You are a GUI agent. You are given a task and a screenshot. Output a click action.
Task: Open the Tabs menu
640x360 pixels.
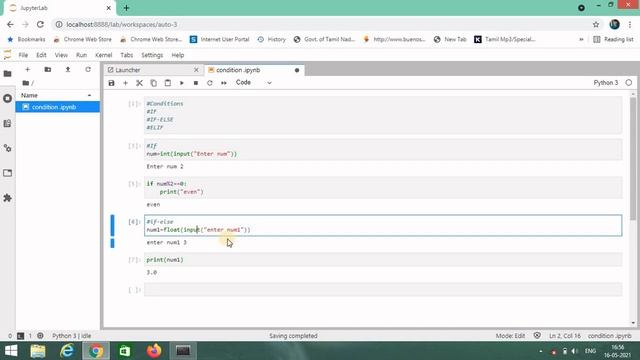click(x=127, y=55)
